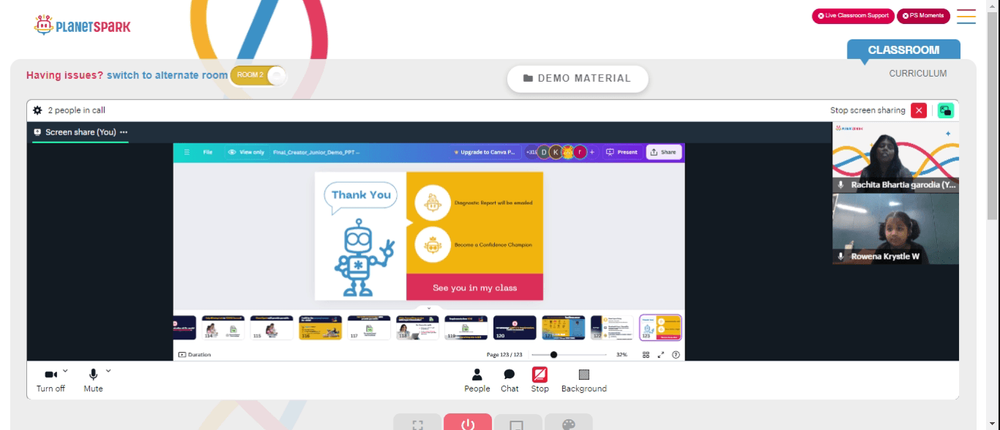Click 32% zoom level value
1000x430 pixels.
coord(622,355)
